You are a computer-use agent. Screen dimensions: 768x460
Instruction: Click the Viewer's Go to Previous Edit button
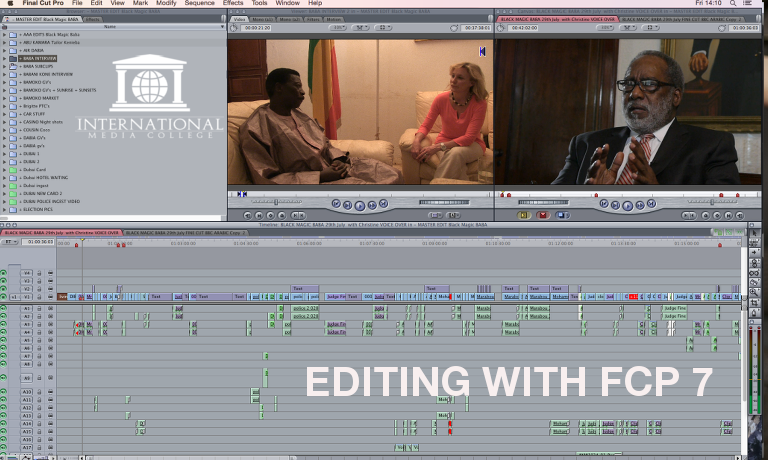(336, 204)
